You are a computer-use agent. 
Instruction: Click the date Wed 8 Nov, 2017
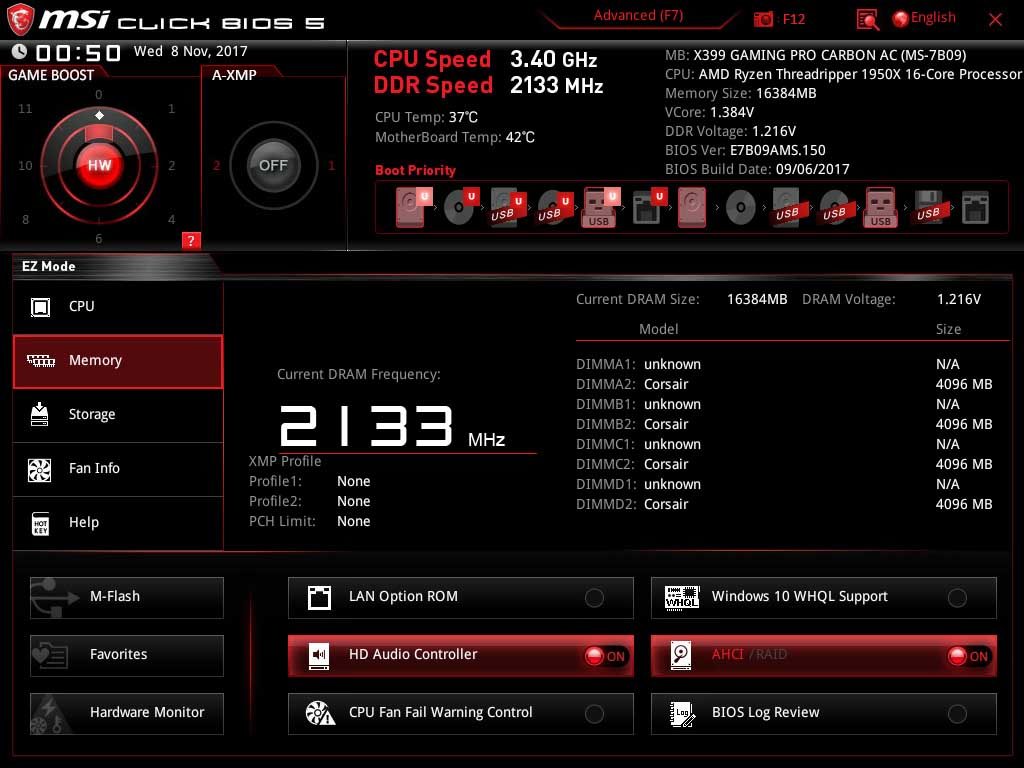point(191,51)
